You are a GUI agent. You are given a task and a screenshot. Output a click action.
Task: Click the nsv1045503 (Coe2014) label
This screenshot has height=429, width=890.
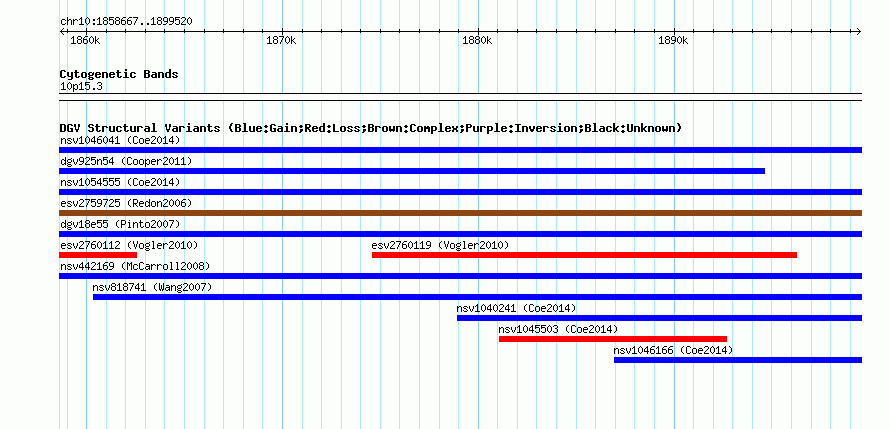pyautogui.click(x=559, y=329)
